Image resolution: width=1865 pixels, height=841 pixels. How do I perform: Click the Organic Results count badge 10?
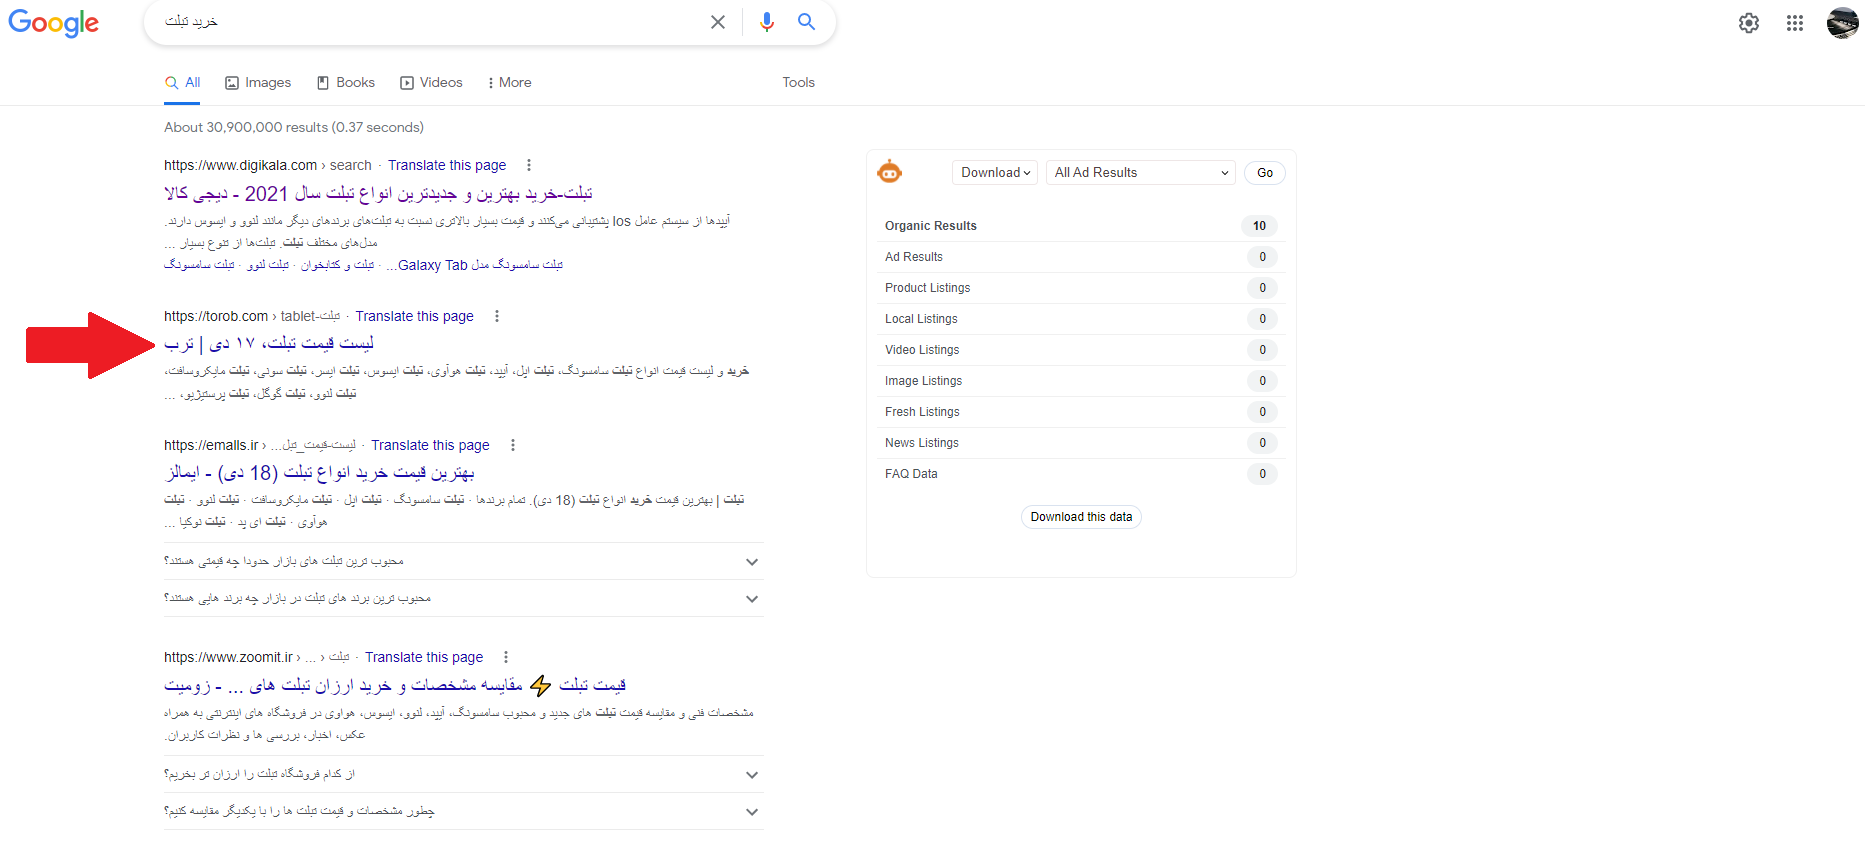pyautogui.click(x=1260, y=226)
